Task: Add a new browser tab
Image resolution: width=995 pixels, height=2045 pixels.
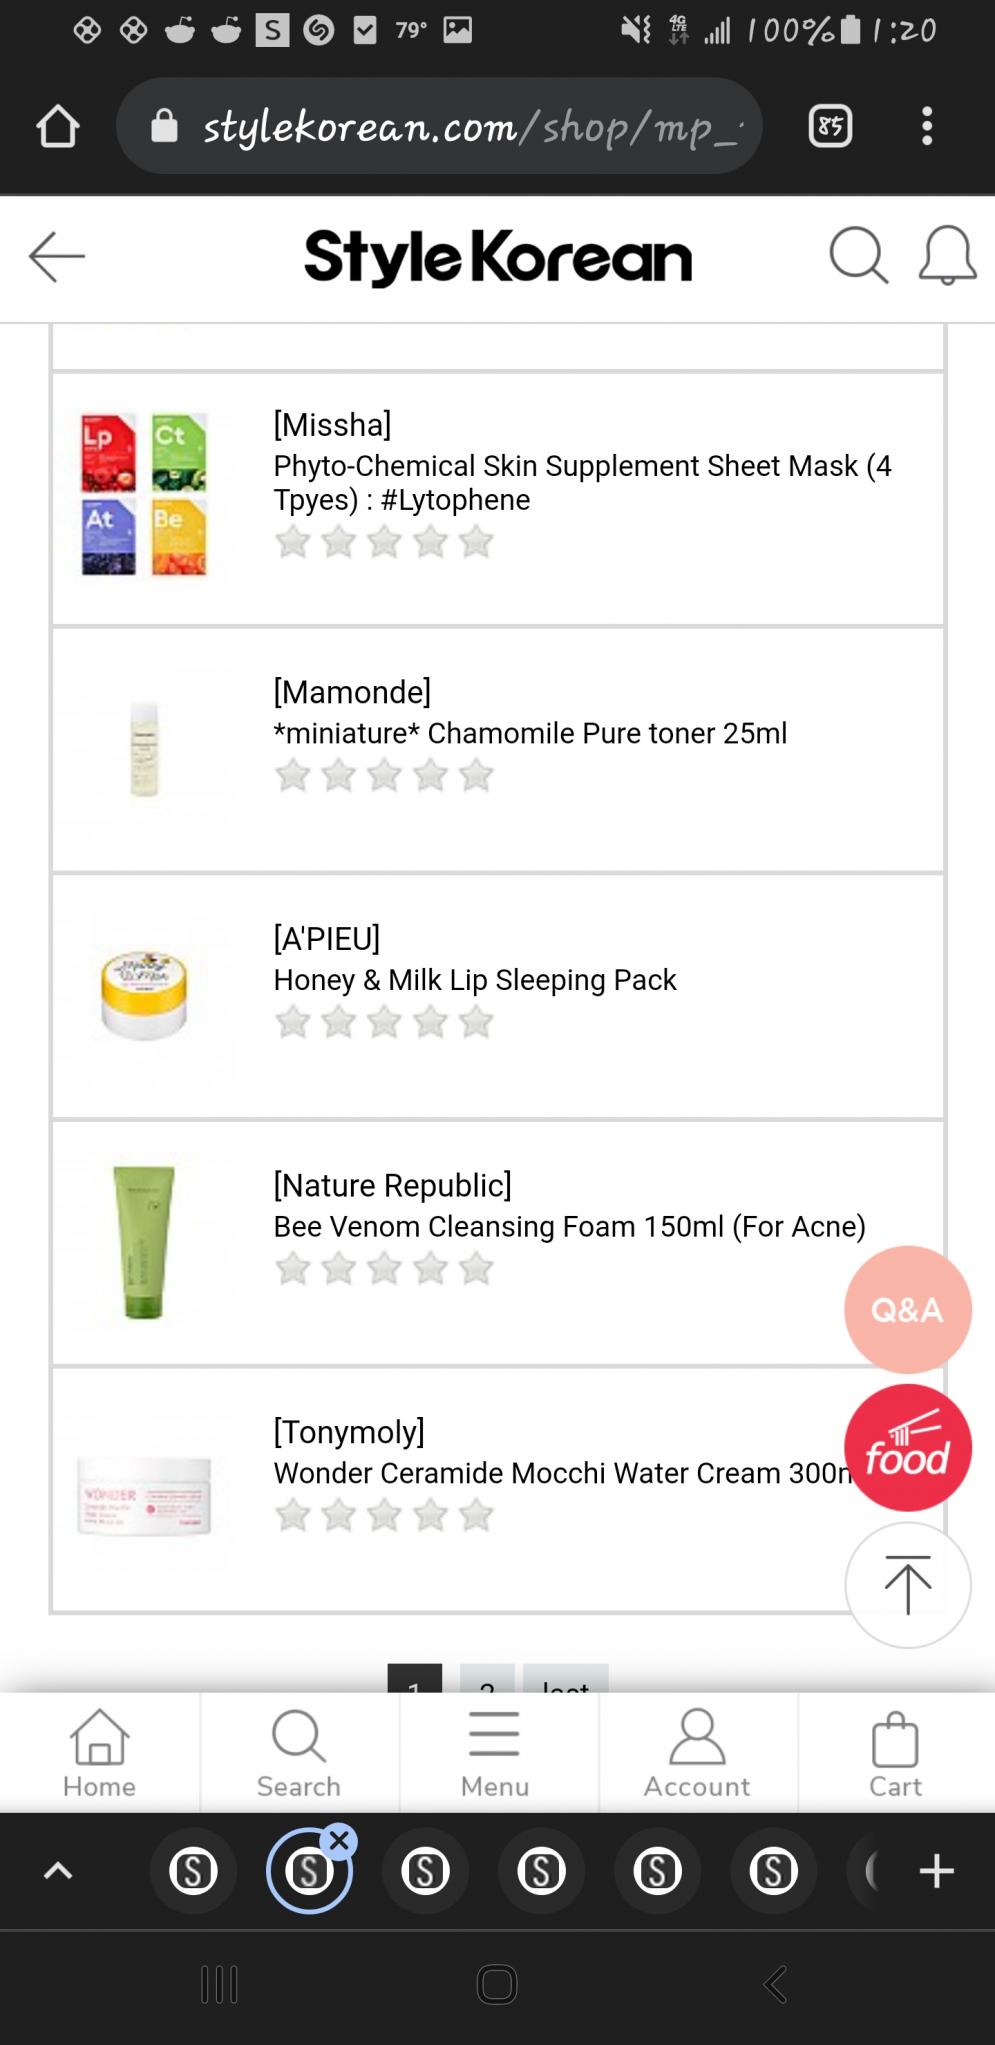Action: (x=937, y=1871)
